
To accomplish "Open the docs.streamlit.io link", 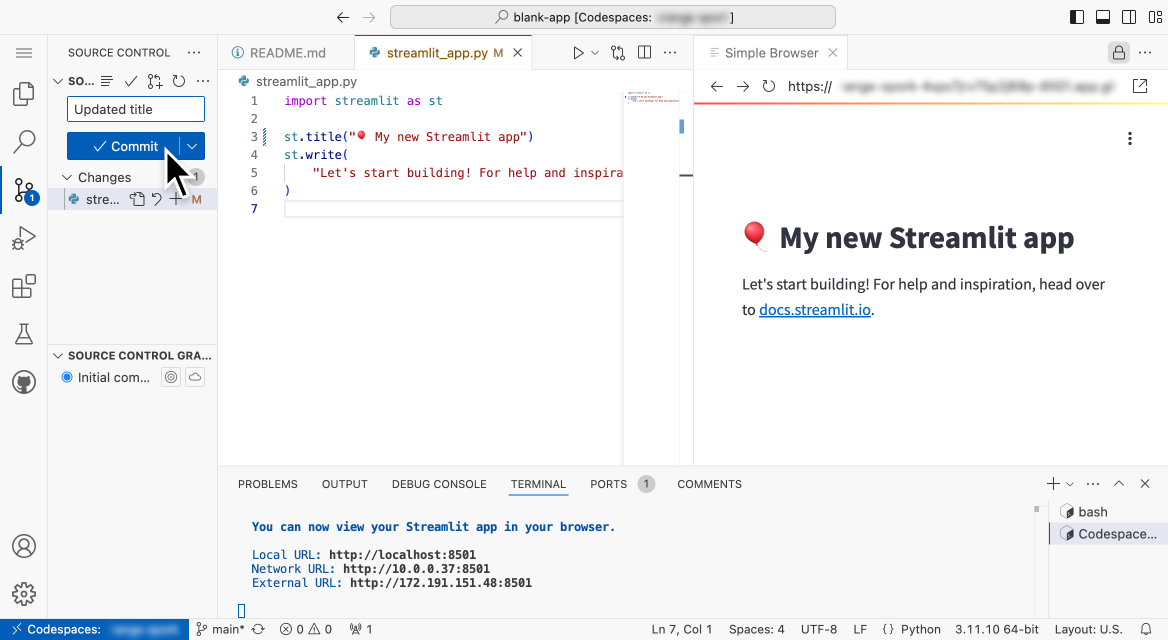I will [x=814, y=310].
